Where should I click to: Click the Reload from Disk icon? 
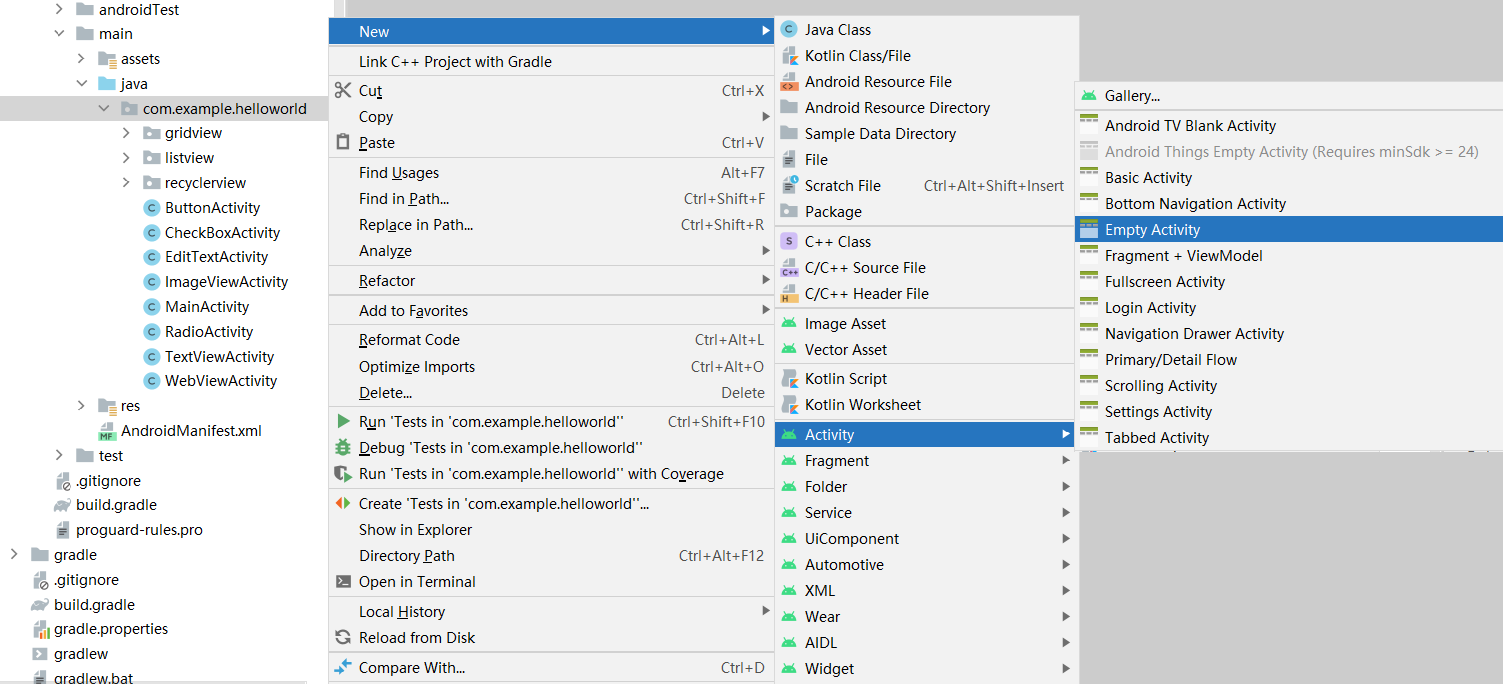click(x=343, y=638)
